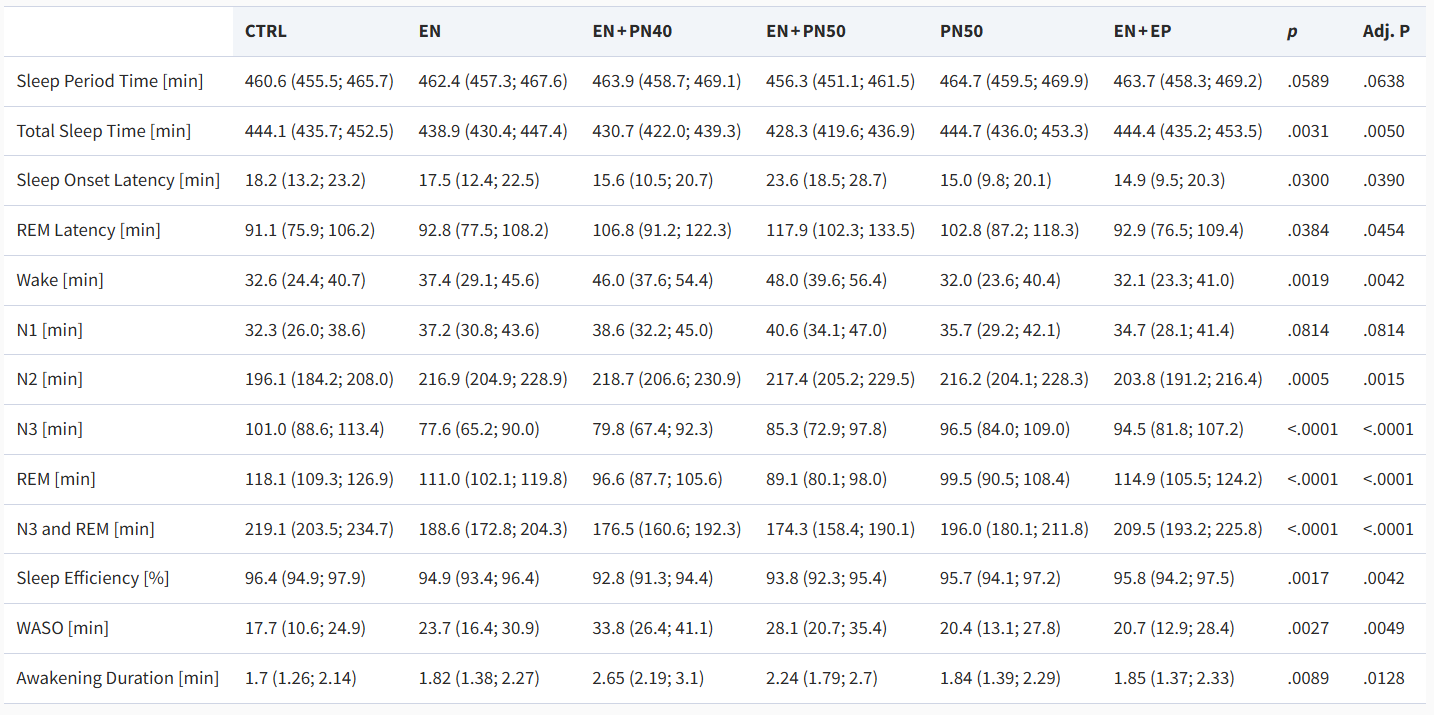Click the EN value in N3 [min] row

click(479, 429)
